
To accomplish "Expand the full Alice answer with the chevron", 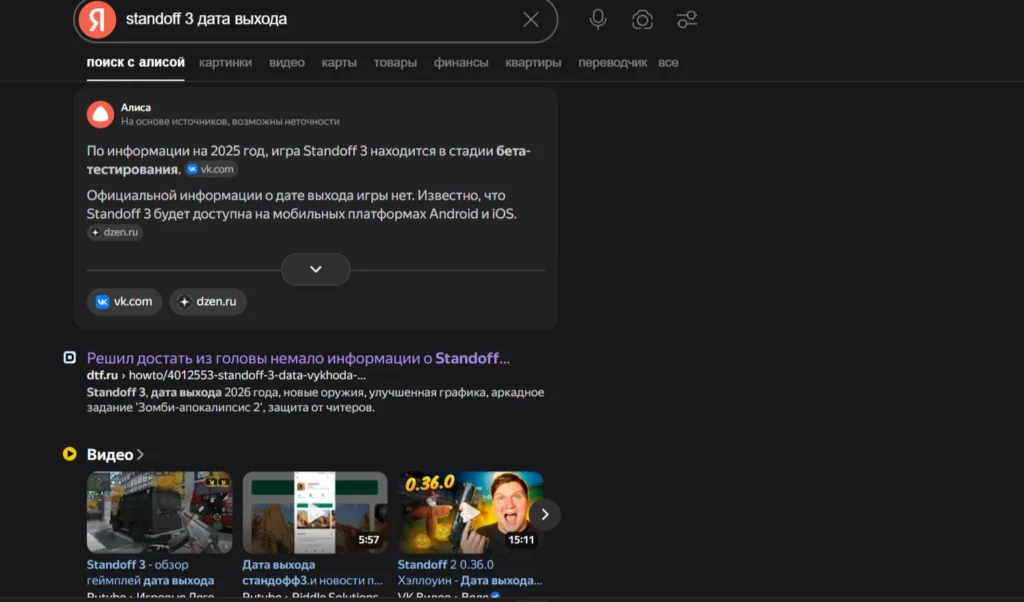I will point(315,269).
